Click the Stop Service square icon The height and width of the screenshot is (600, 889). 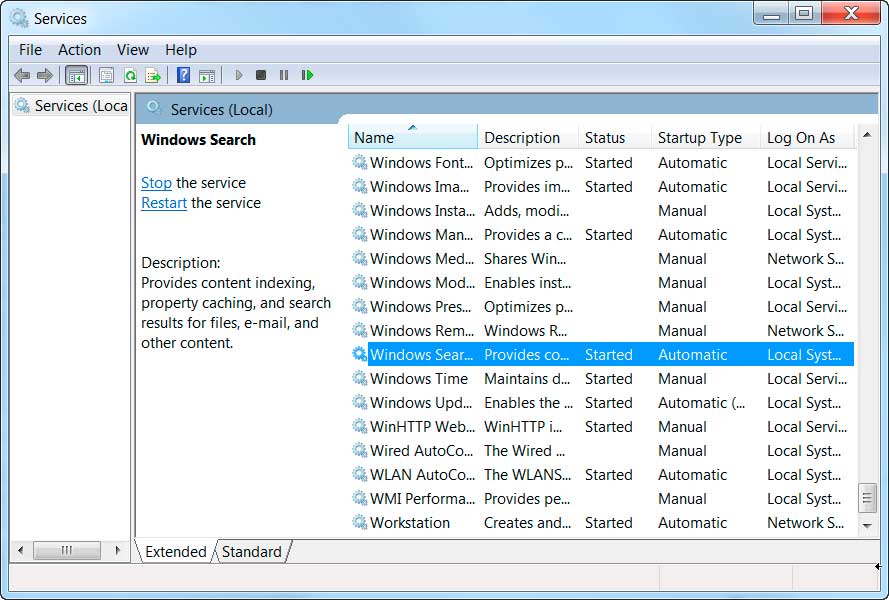[261, 75]
